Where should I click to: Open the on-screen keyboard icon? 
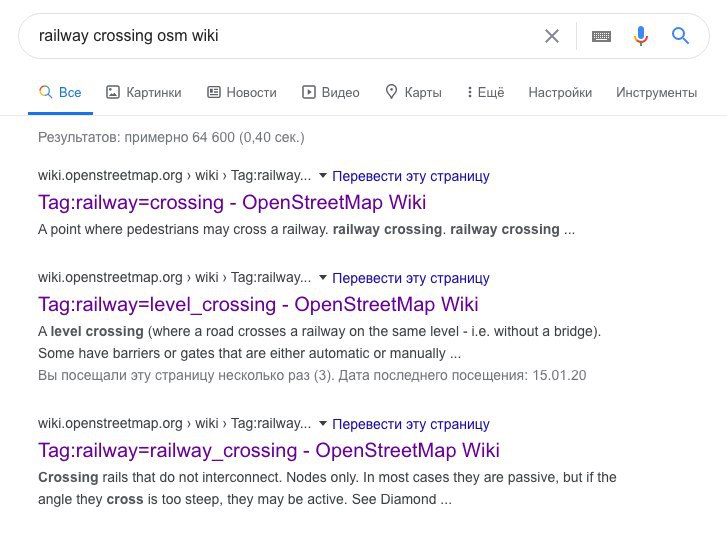tap(601, 36)
